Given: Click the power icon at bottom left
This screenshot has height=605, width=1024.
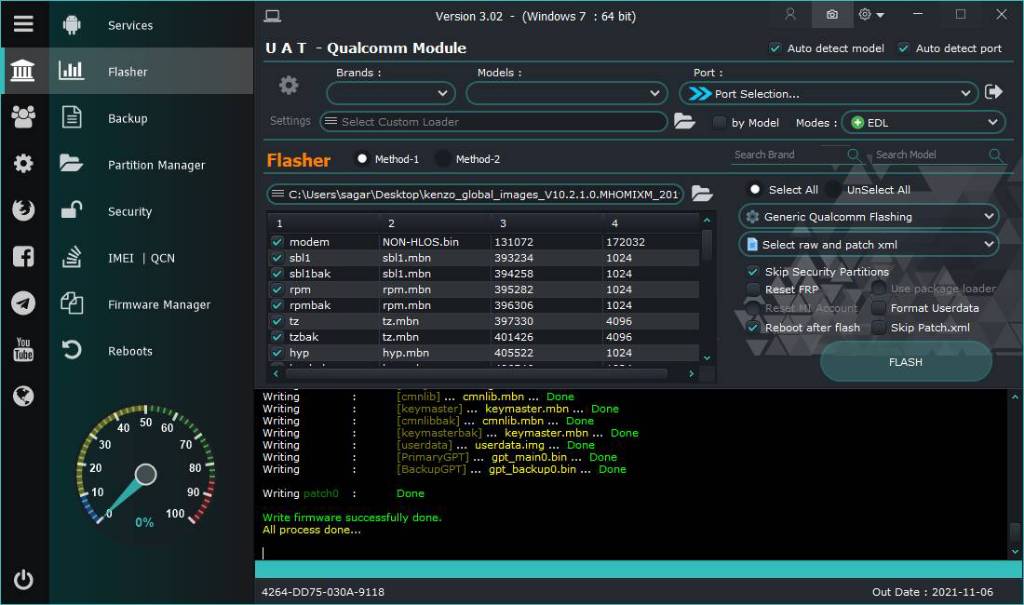Looking at the screenshot, I should pos(24,580).
